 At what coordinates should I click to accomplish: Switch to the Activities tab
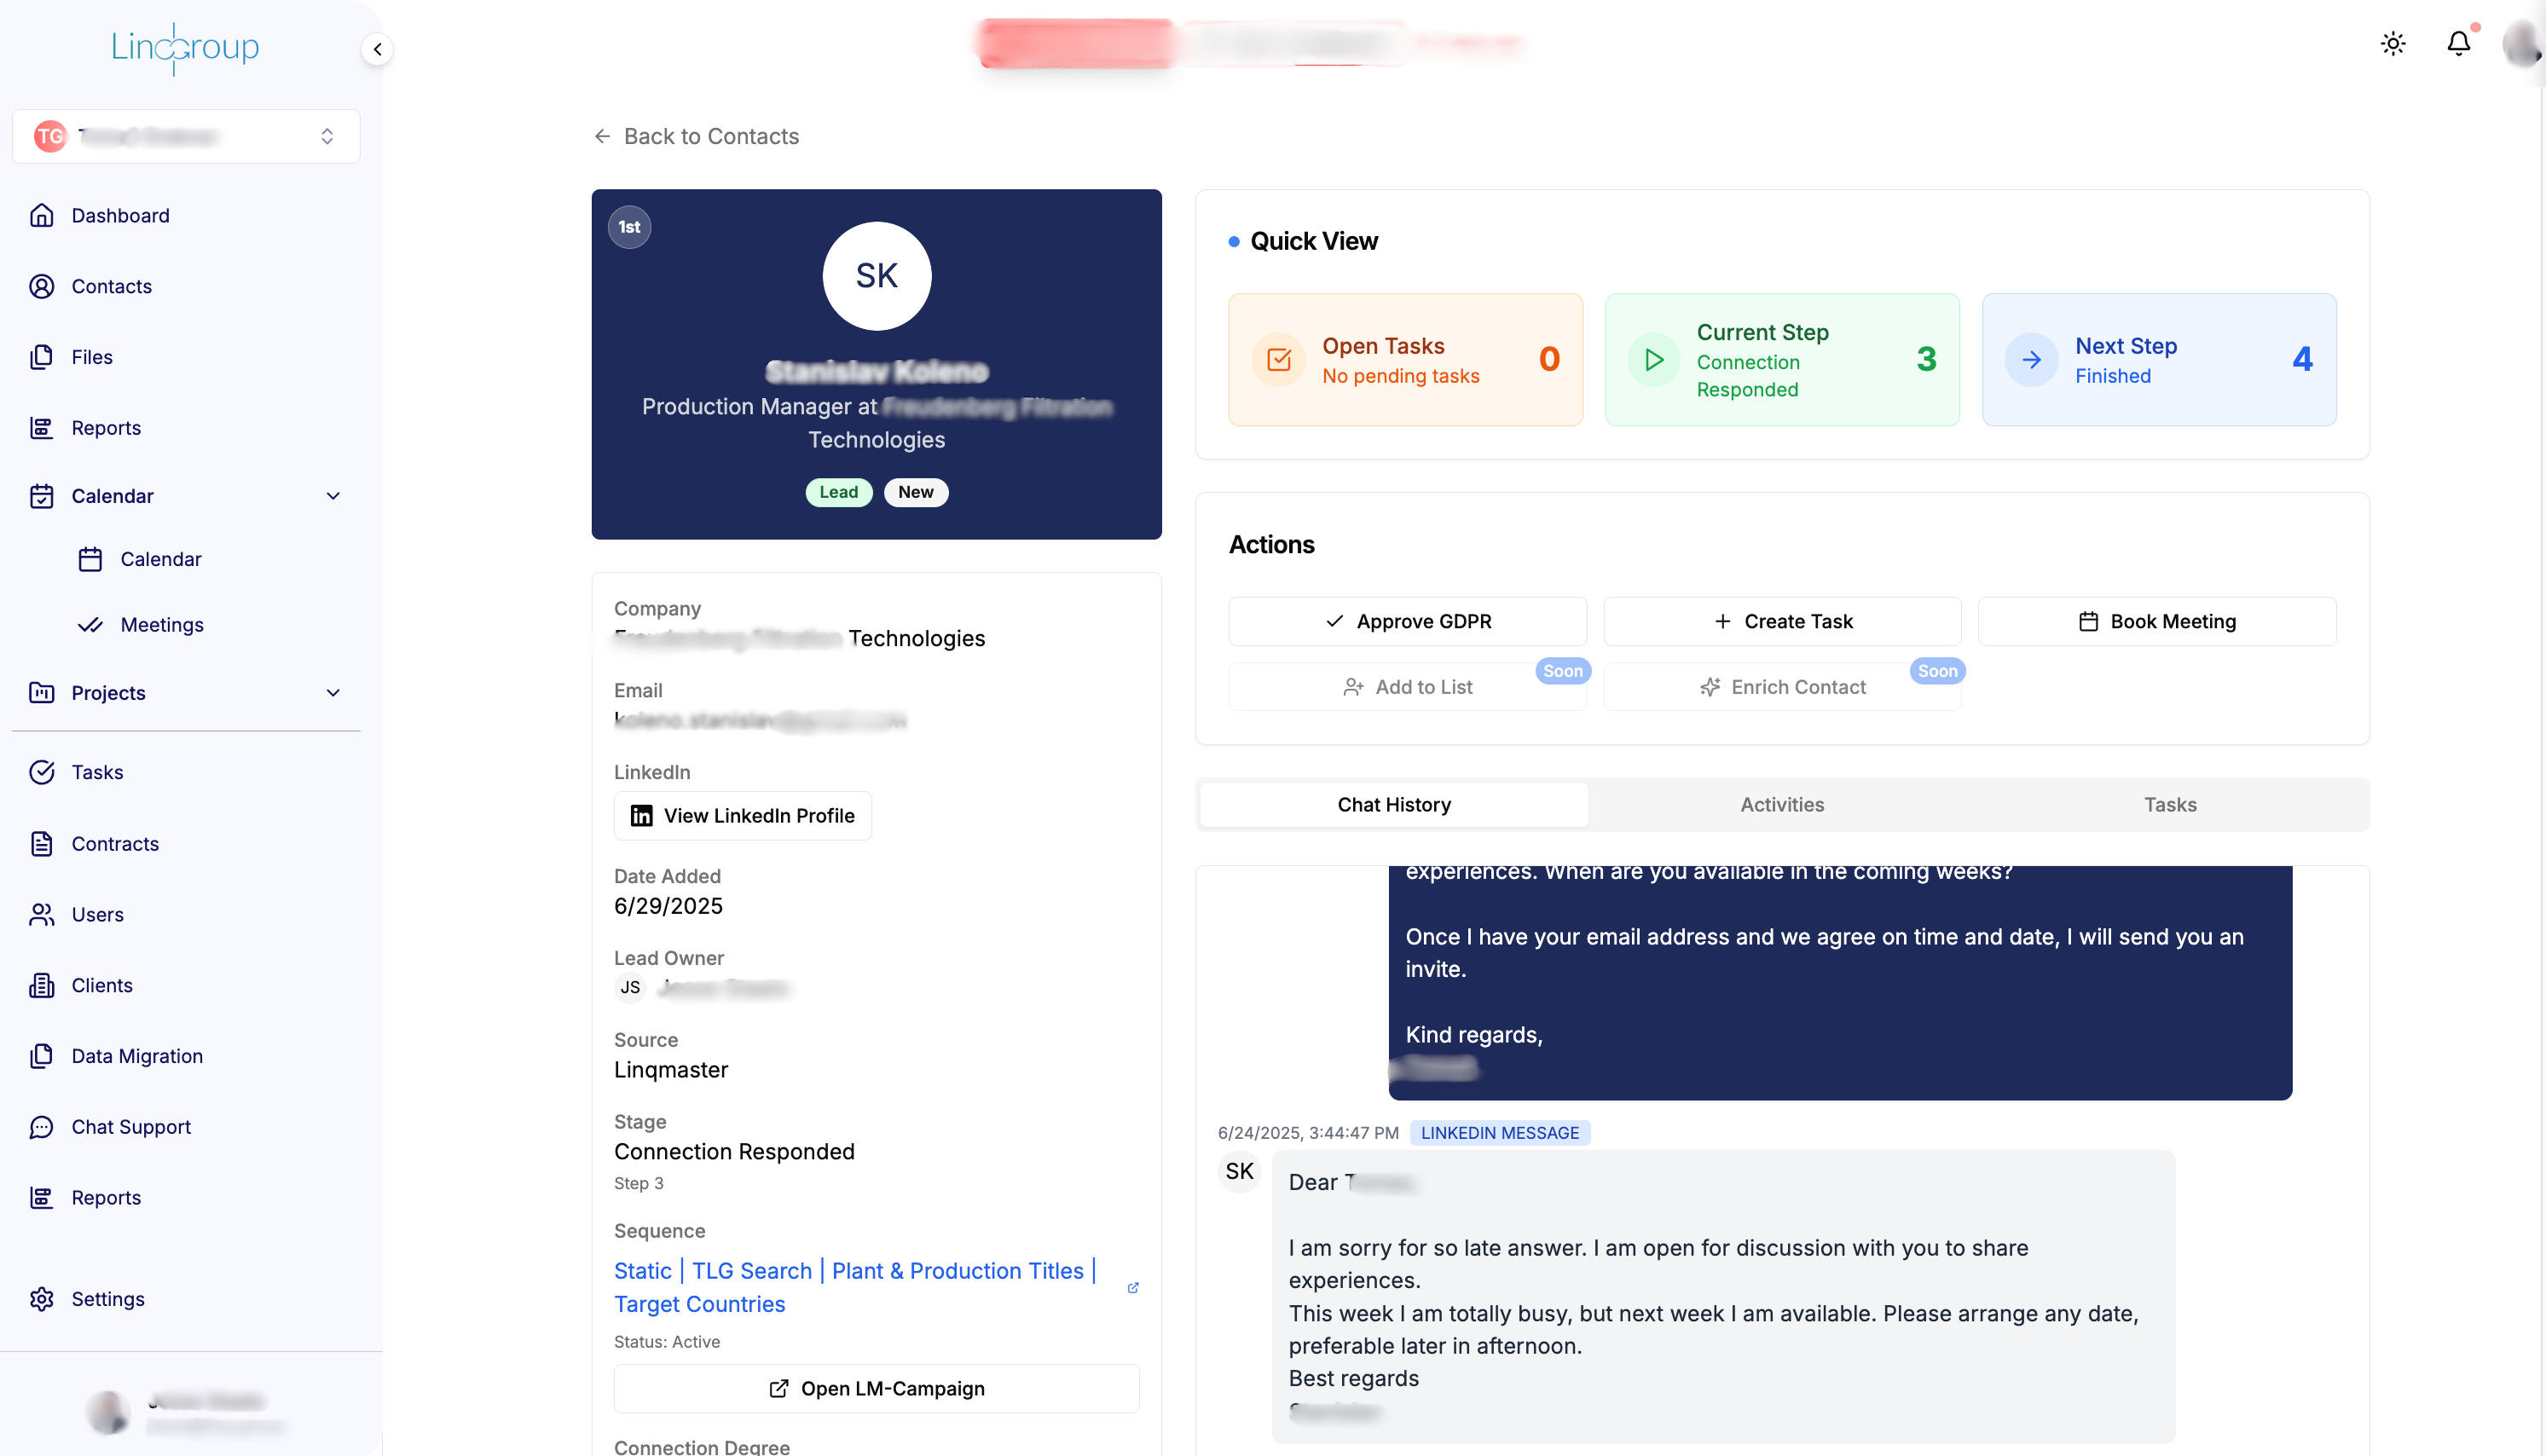pyautogui.click(x=1781, y=804)
